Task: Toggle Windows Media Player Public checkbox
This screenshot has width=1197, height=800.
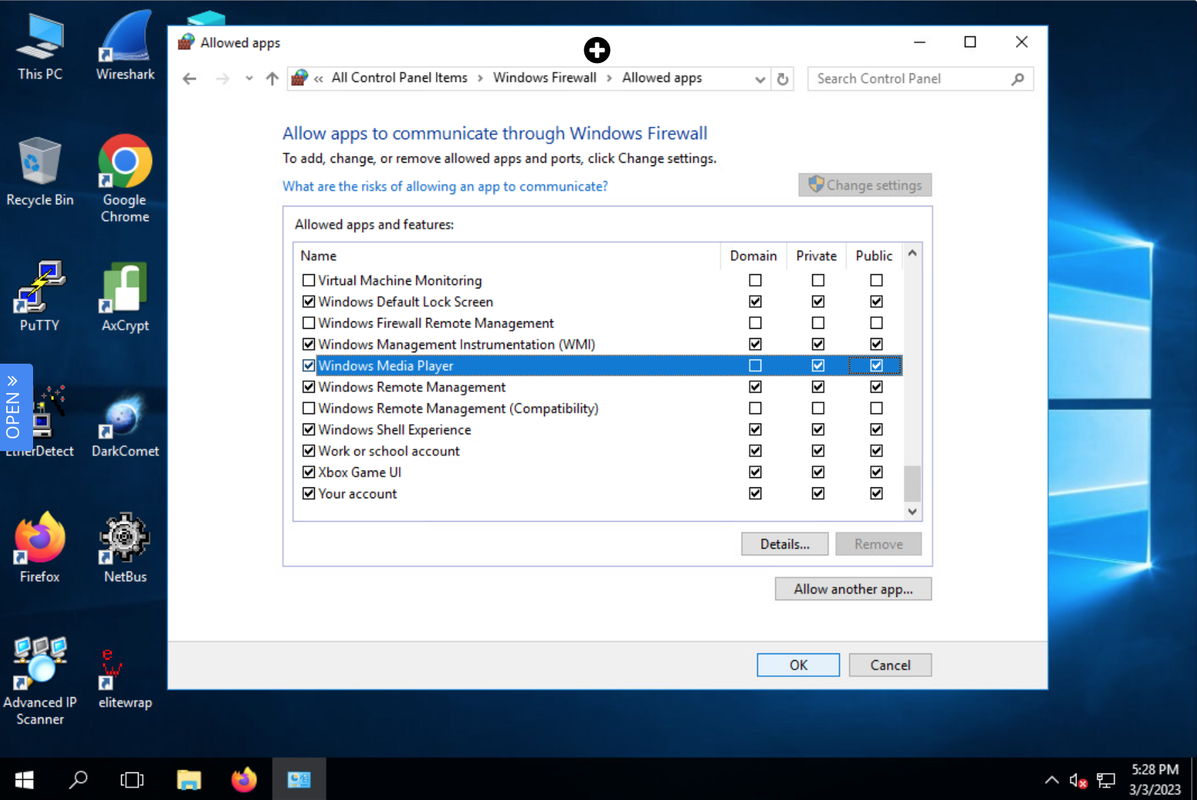Action: tap(876, 366)
